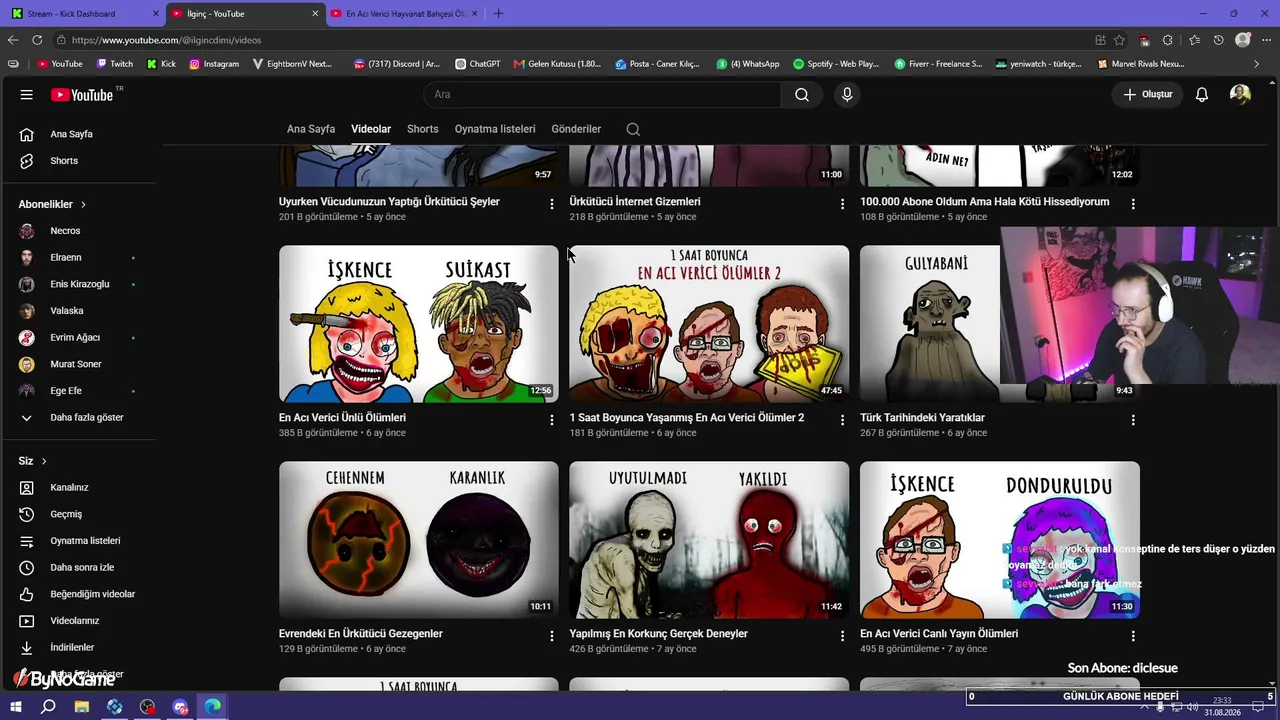
Task: Switch to En Acı Verici Hayvanat Bahçesi tab
Action: coord(404,13)
